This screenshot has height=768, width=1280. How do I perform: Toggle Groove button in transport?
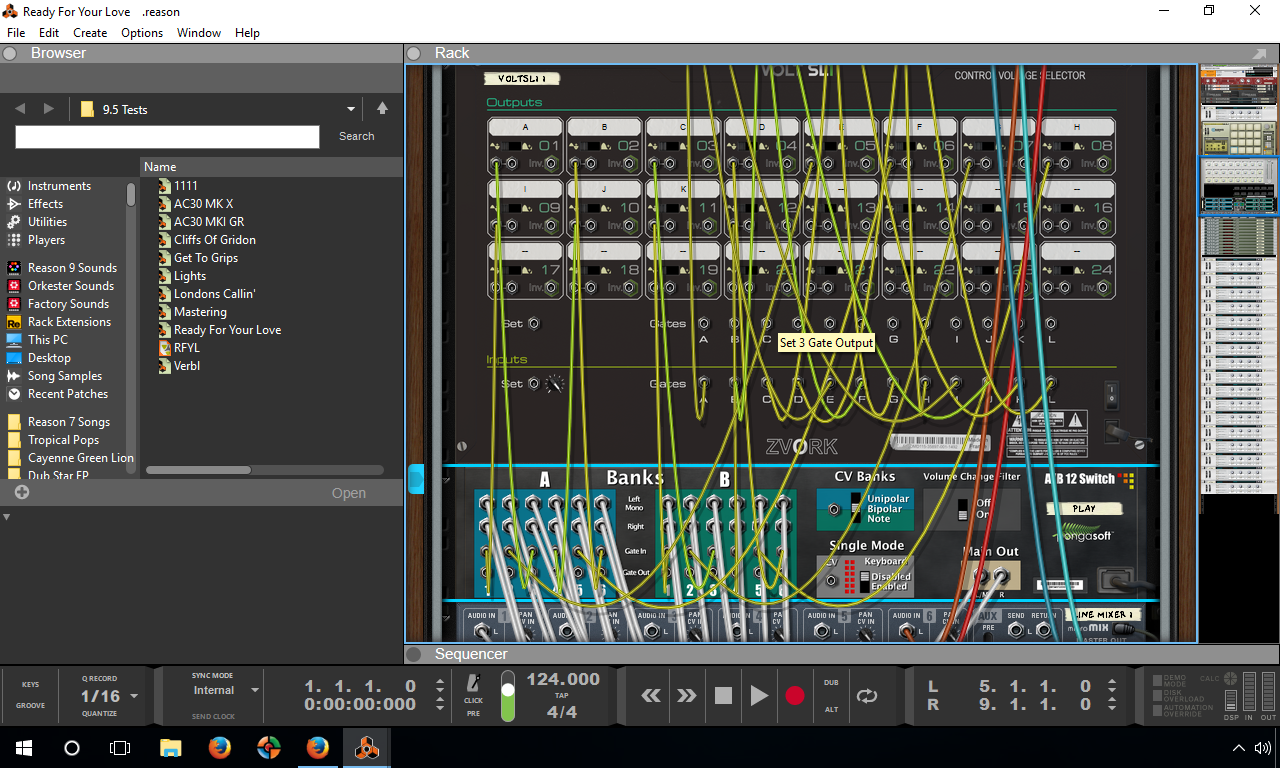pos(30,706)
